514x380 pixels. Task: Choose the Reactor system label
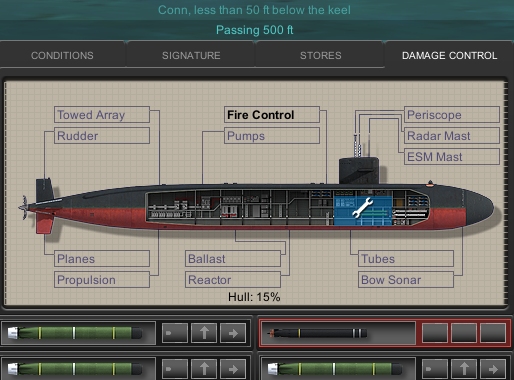tap(233, 280)
